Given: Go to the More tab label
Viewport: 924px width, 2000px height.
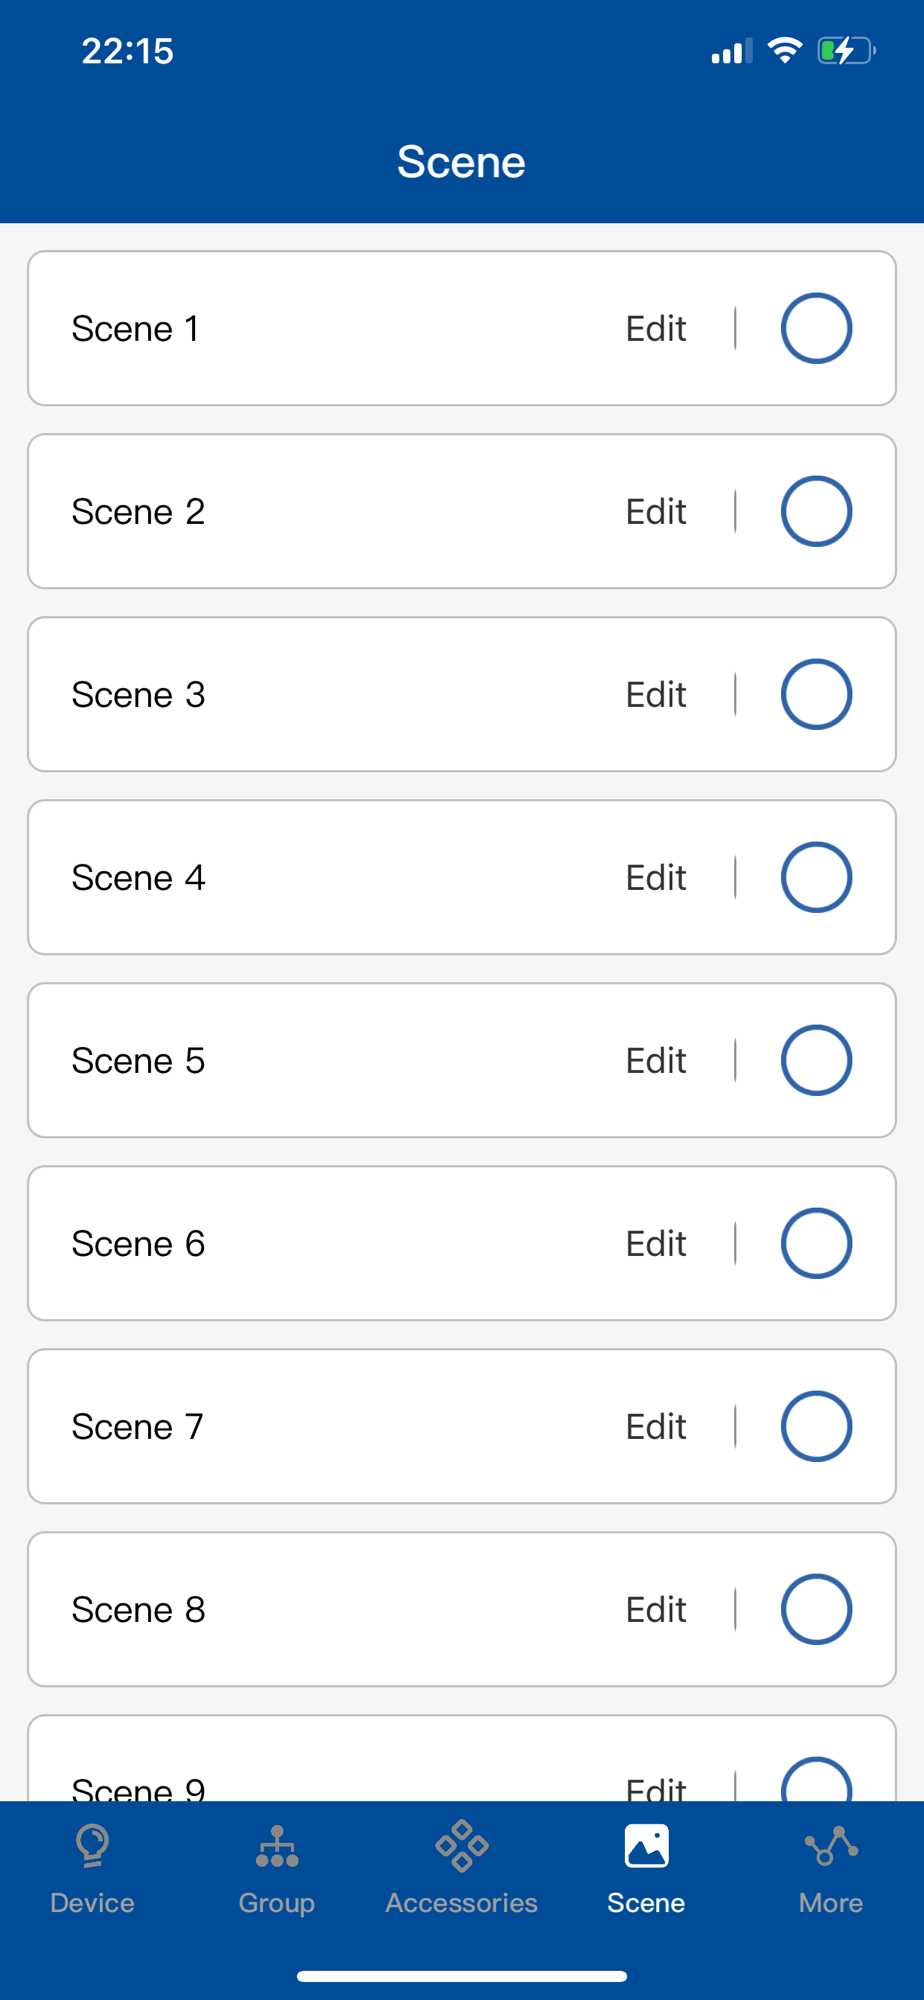Looking at the screenshot, I should tap(831, 1902).
